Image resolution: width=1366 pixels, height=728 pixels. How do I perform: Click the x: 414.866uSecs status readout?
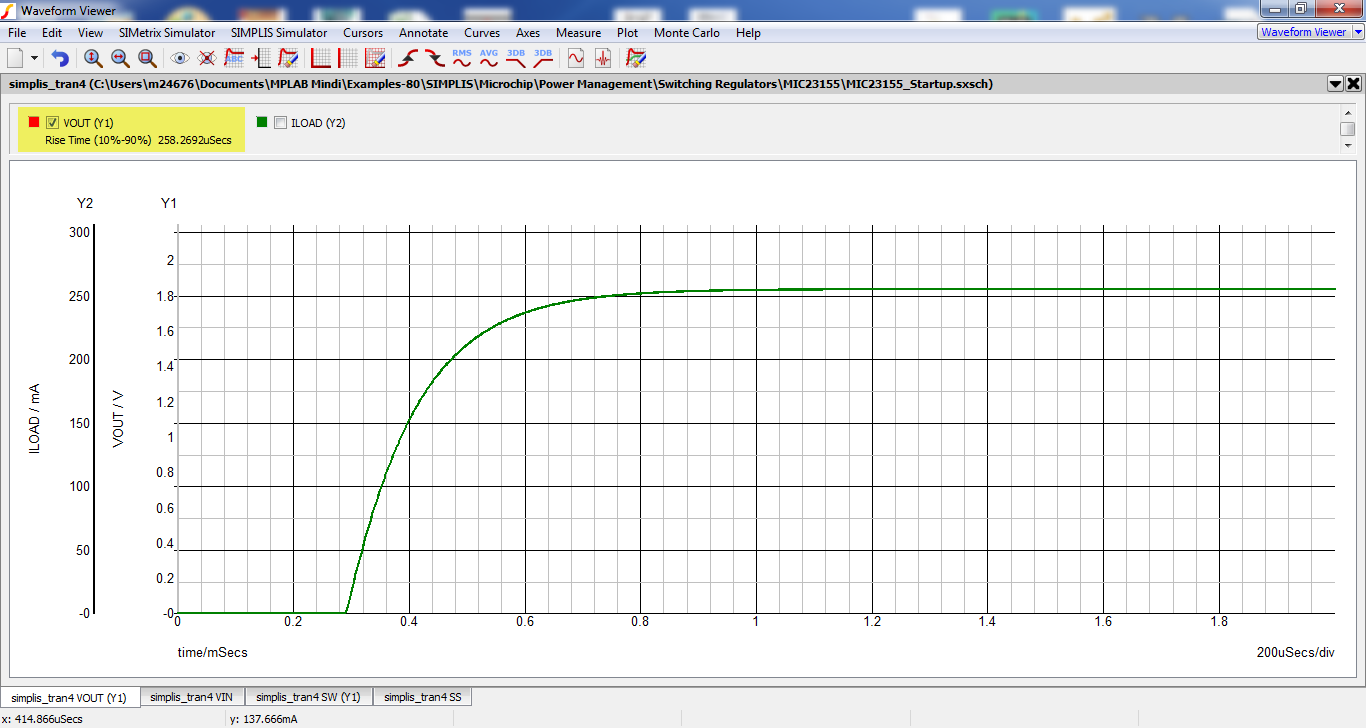coord(43,718)
